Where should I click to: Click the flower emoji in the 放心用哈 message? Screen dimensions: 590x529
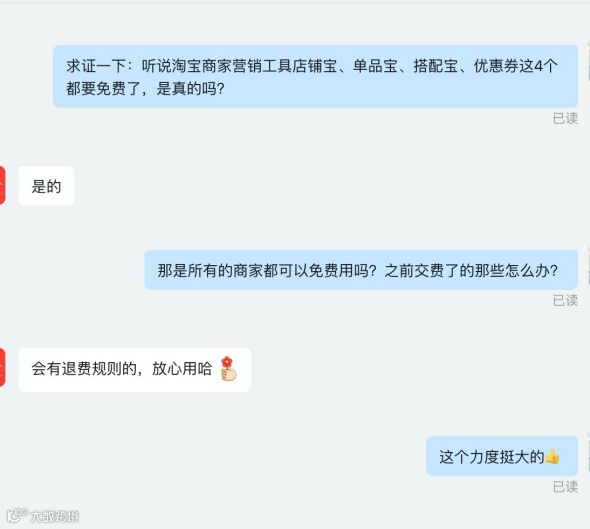coord(228,369)
